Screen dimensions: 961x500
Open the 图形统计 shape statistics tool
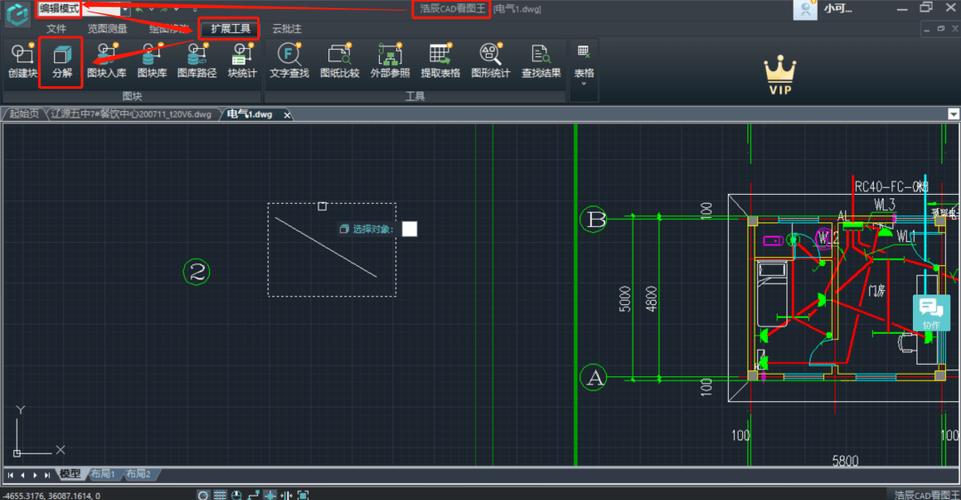[x=490, y=59]
